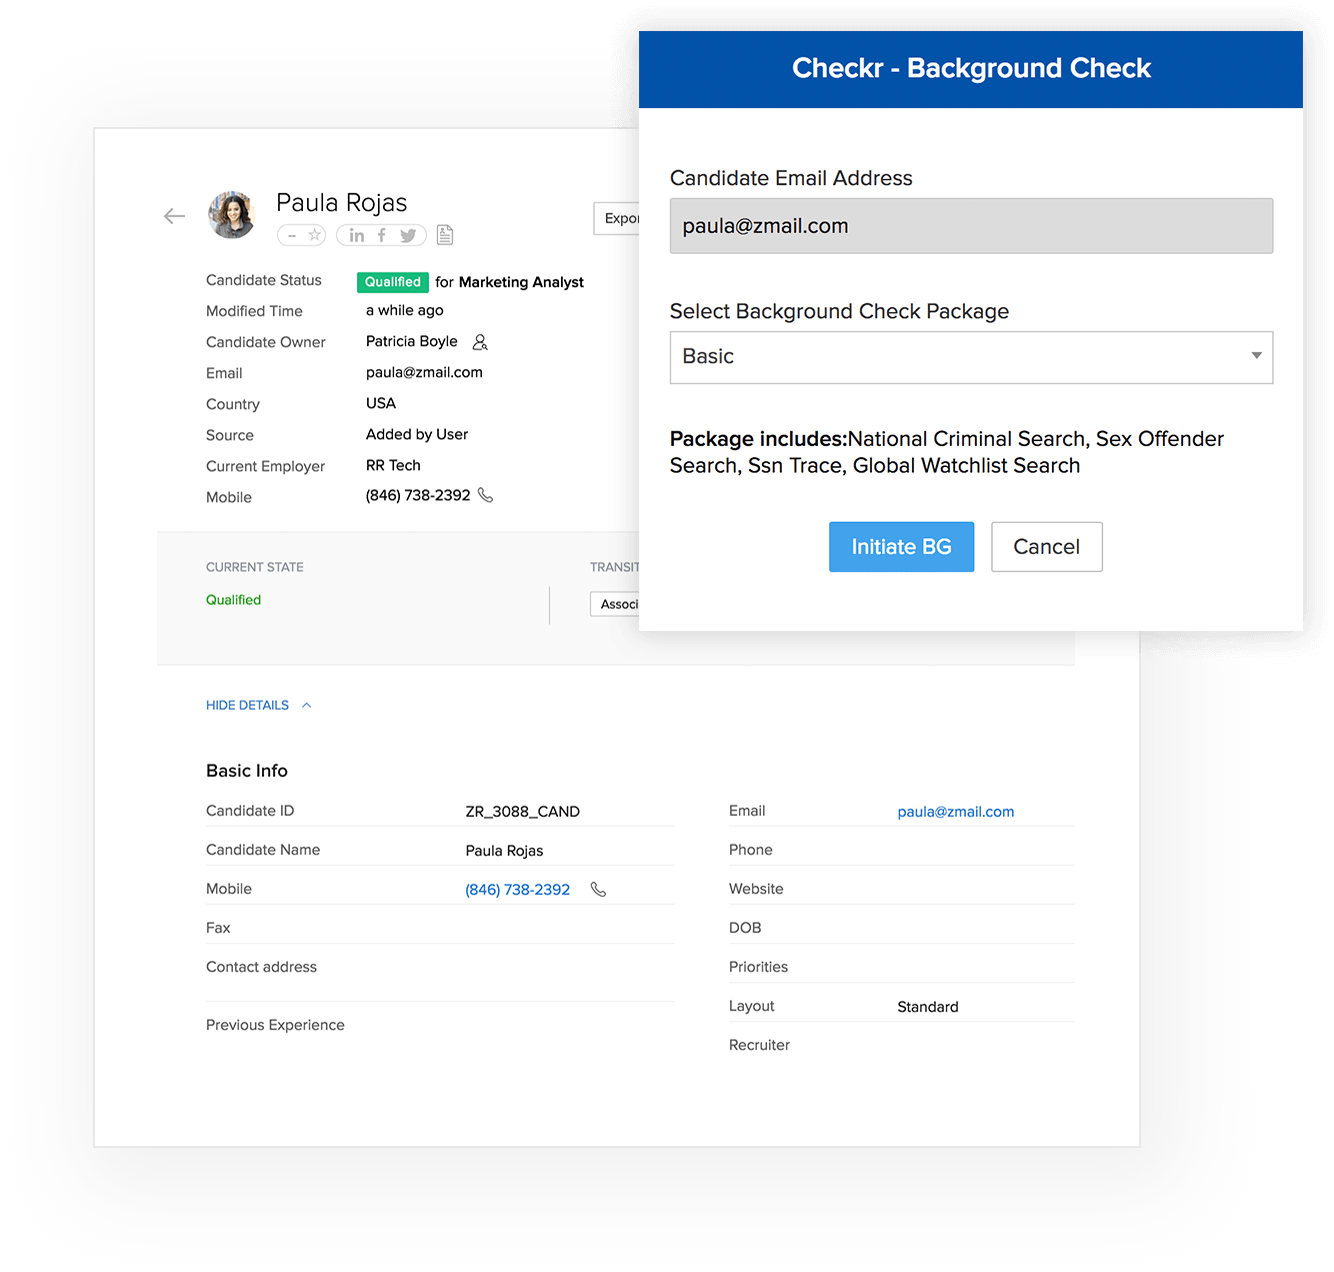Viewport: 1334px width, 1272px height.
Task: Cancel the background check dialog
Action: click(1046, 547)
